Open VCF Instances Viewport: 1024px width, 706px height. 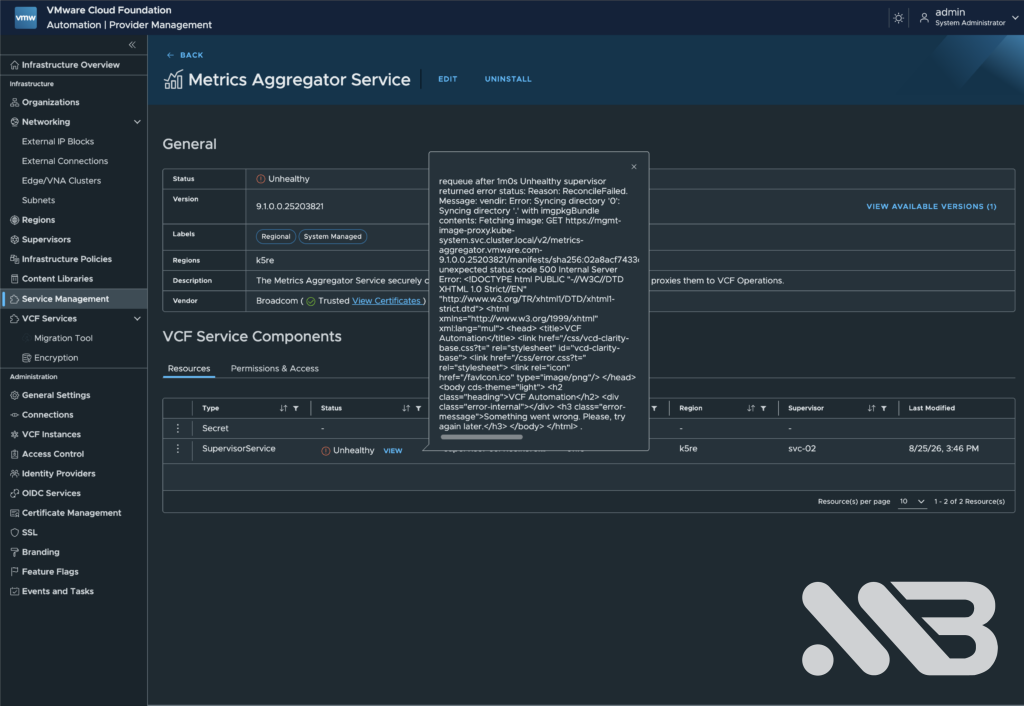[51, 434]
